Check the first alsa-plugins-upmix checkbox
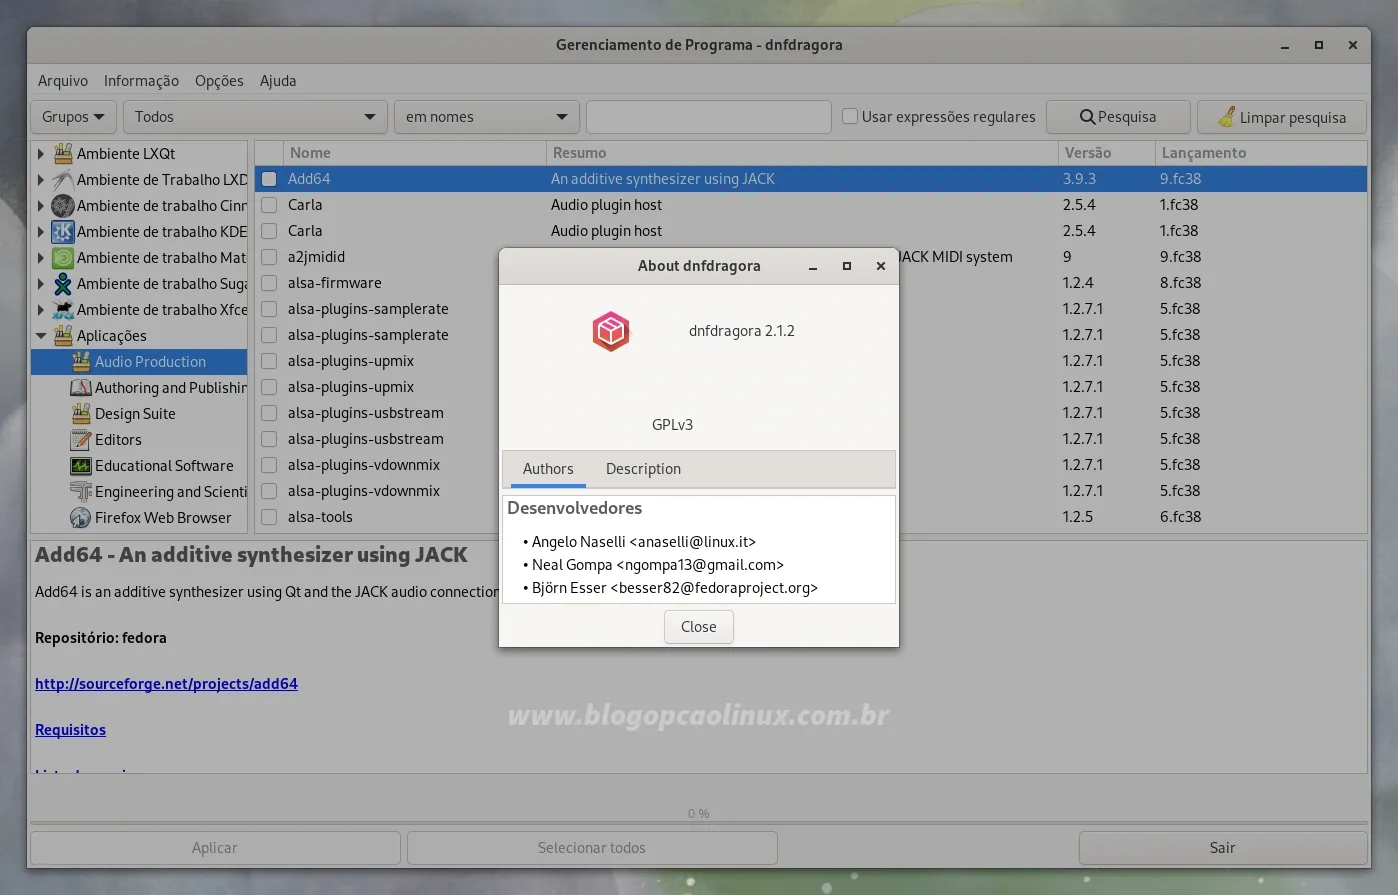Screen dimensions: 1398x895 tap(269, 361)
